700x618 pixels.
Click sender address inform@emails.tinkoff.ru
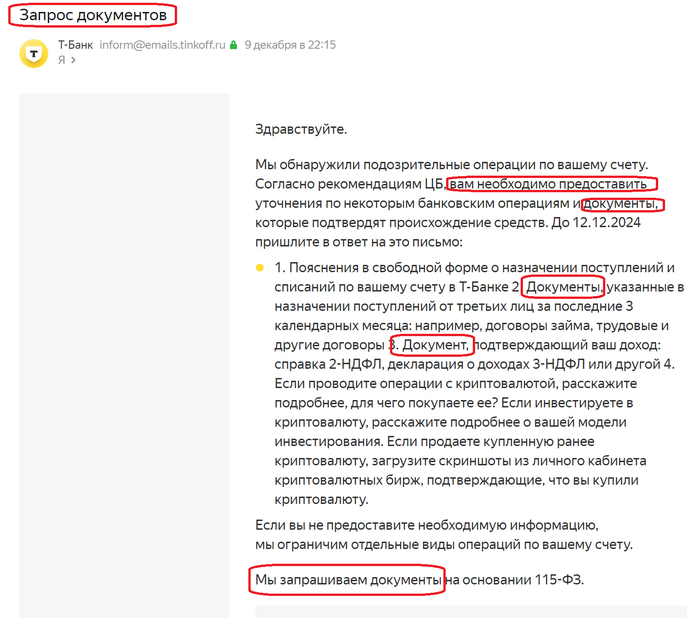point(162,45)
